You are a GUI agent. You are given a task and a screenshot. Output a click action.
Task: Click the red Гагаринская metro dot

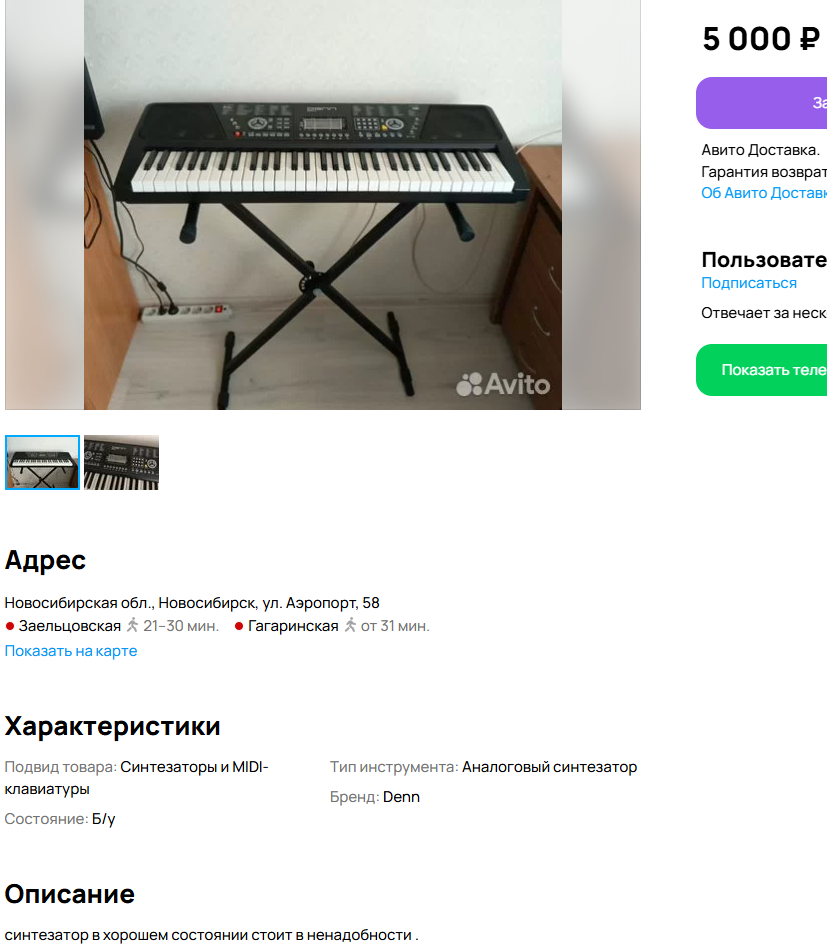click(239, 626)
